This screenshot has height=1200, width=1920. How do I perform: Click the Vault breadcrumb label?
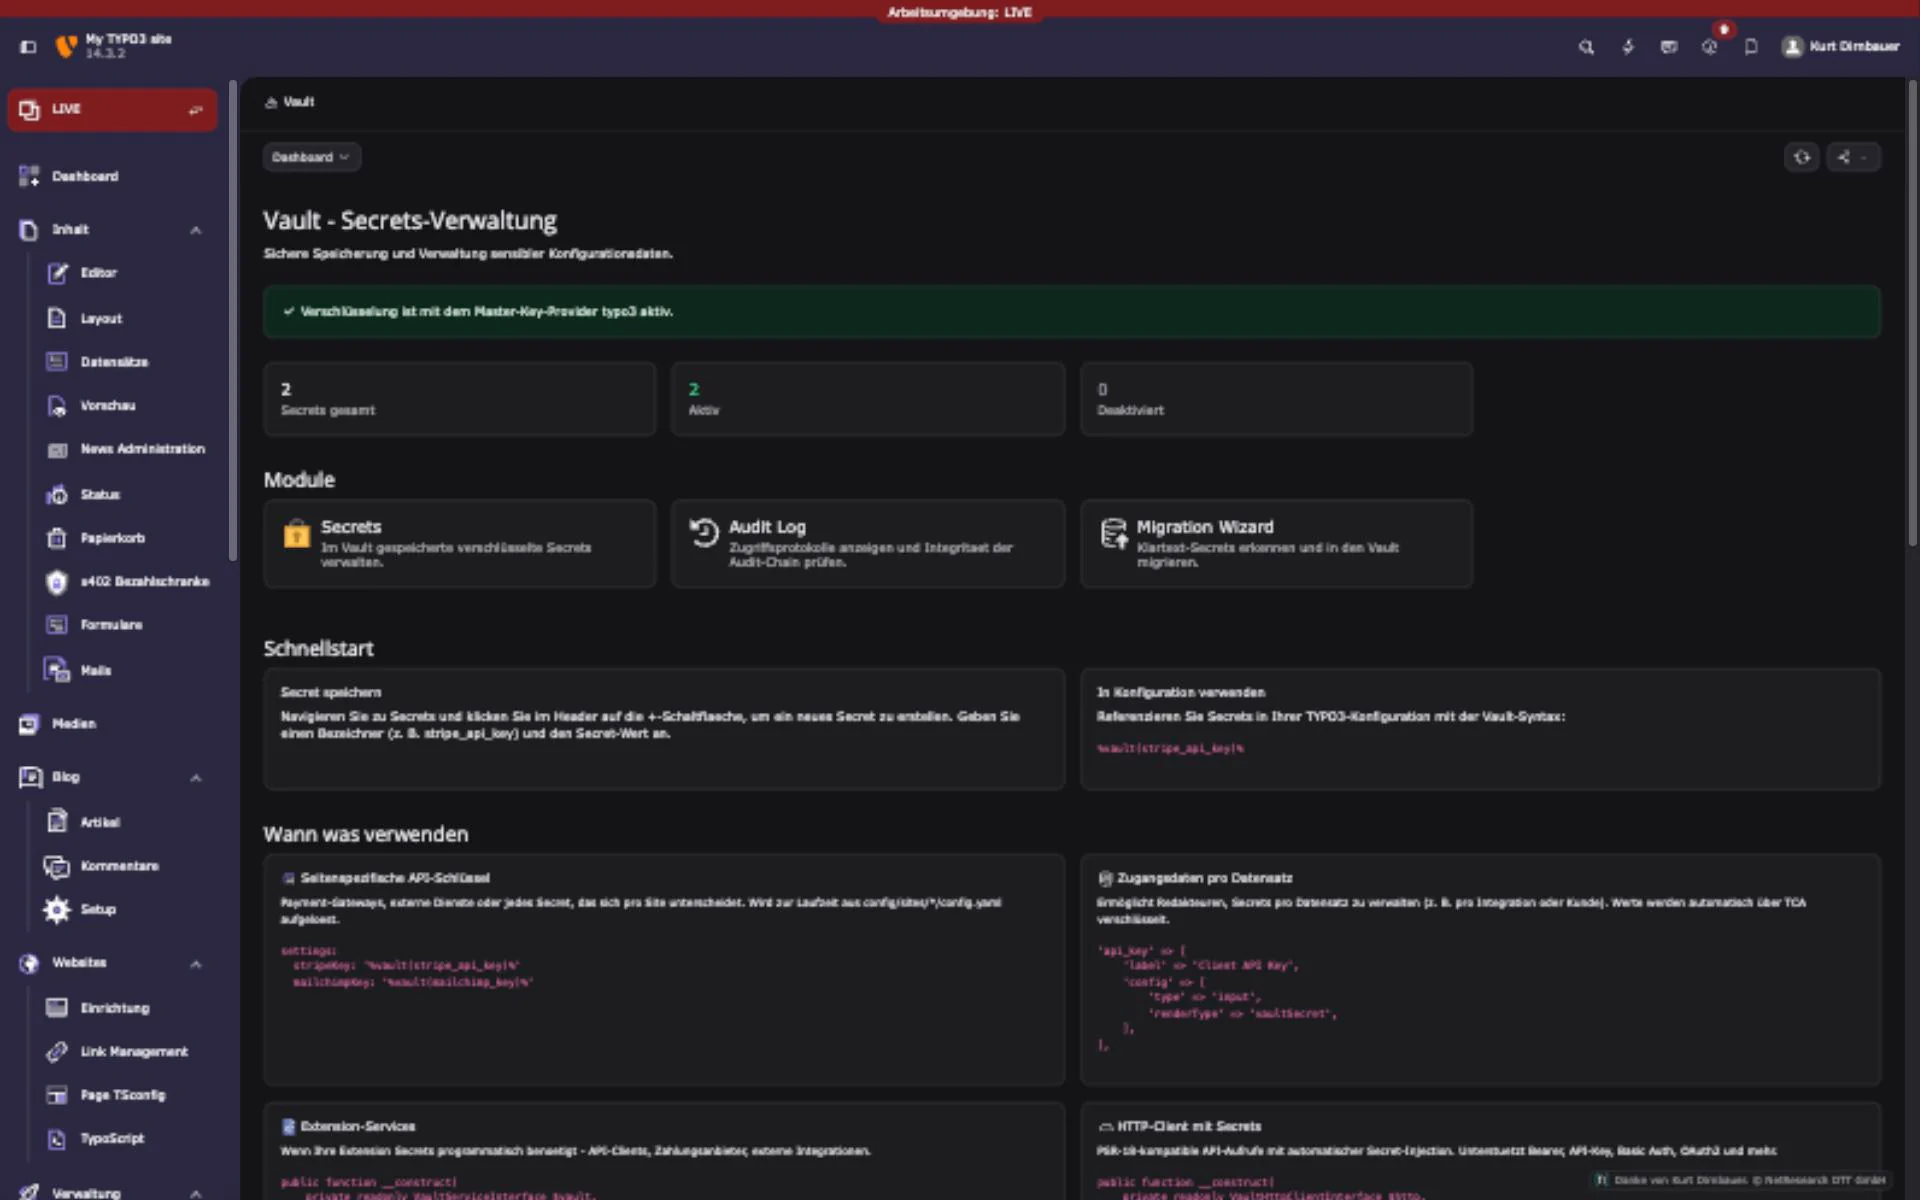tap(298, 102)
